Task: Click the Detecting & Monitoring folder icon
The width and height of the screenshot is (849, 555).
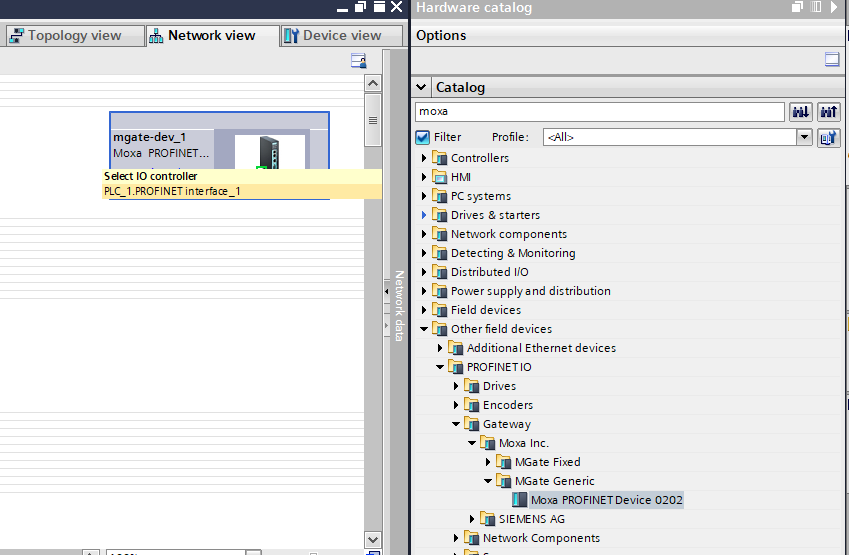Action: coord(440,253)
